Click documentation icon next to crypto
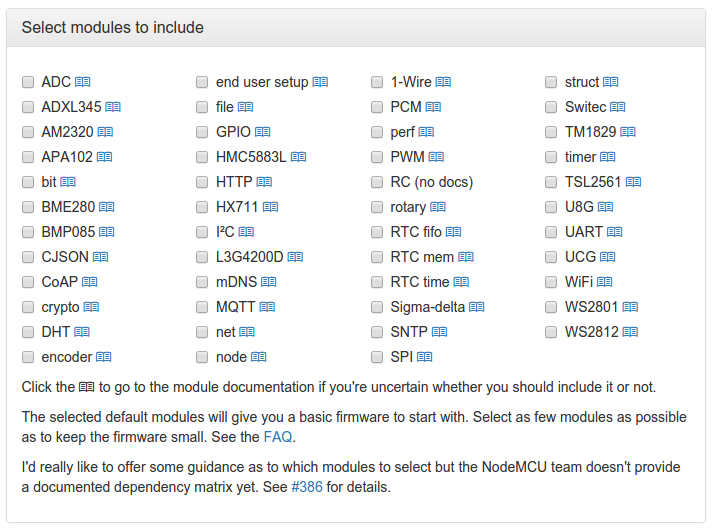714x531 pixels. point(91,307)
